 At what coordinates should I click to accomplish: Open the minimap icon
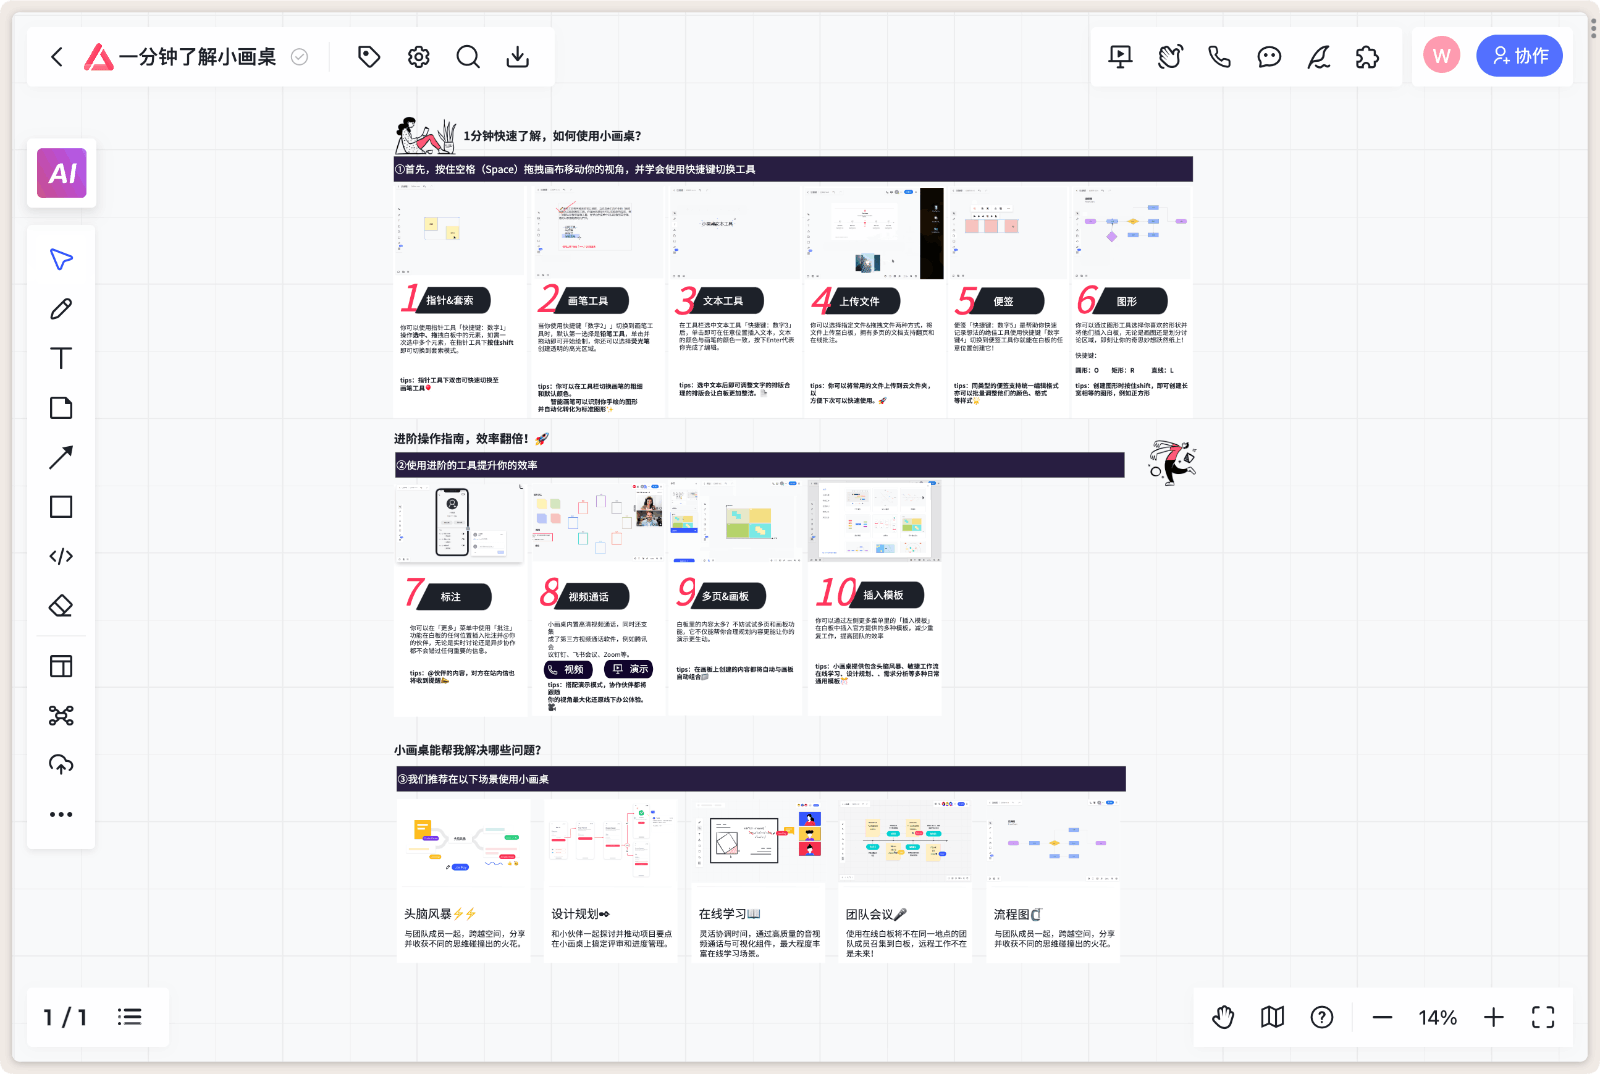(1272, 1017)
